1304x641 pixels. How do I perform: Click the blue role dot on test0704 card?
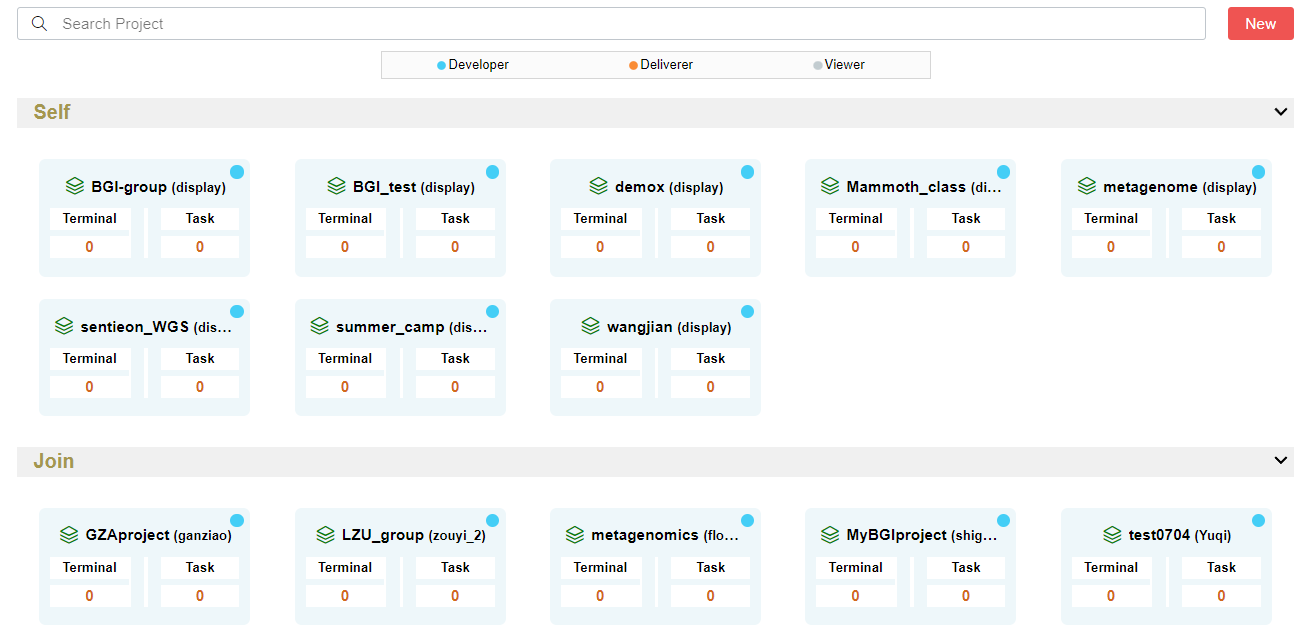point(1258,521)
